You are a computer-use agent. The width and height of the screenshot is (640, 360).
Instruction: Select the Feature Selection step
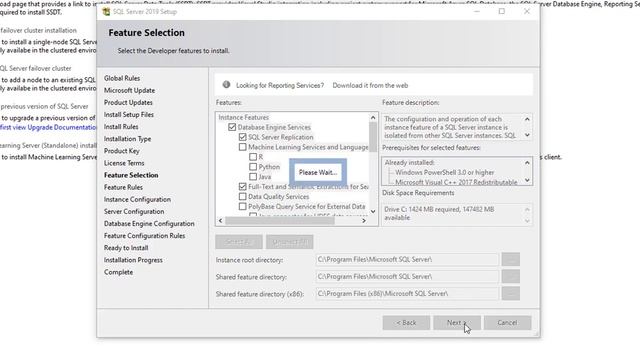coord(131,175)
